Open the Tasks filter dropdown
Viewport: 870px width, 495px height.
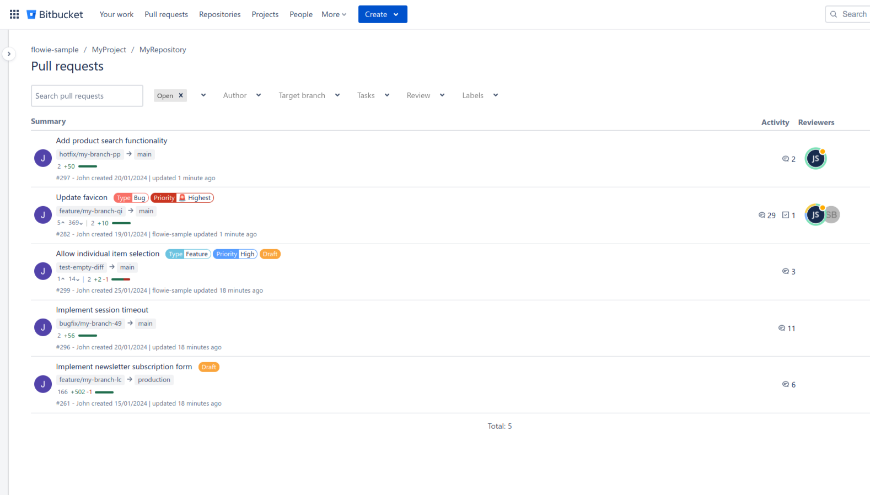point(373,95)
